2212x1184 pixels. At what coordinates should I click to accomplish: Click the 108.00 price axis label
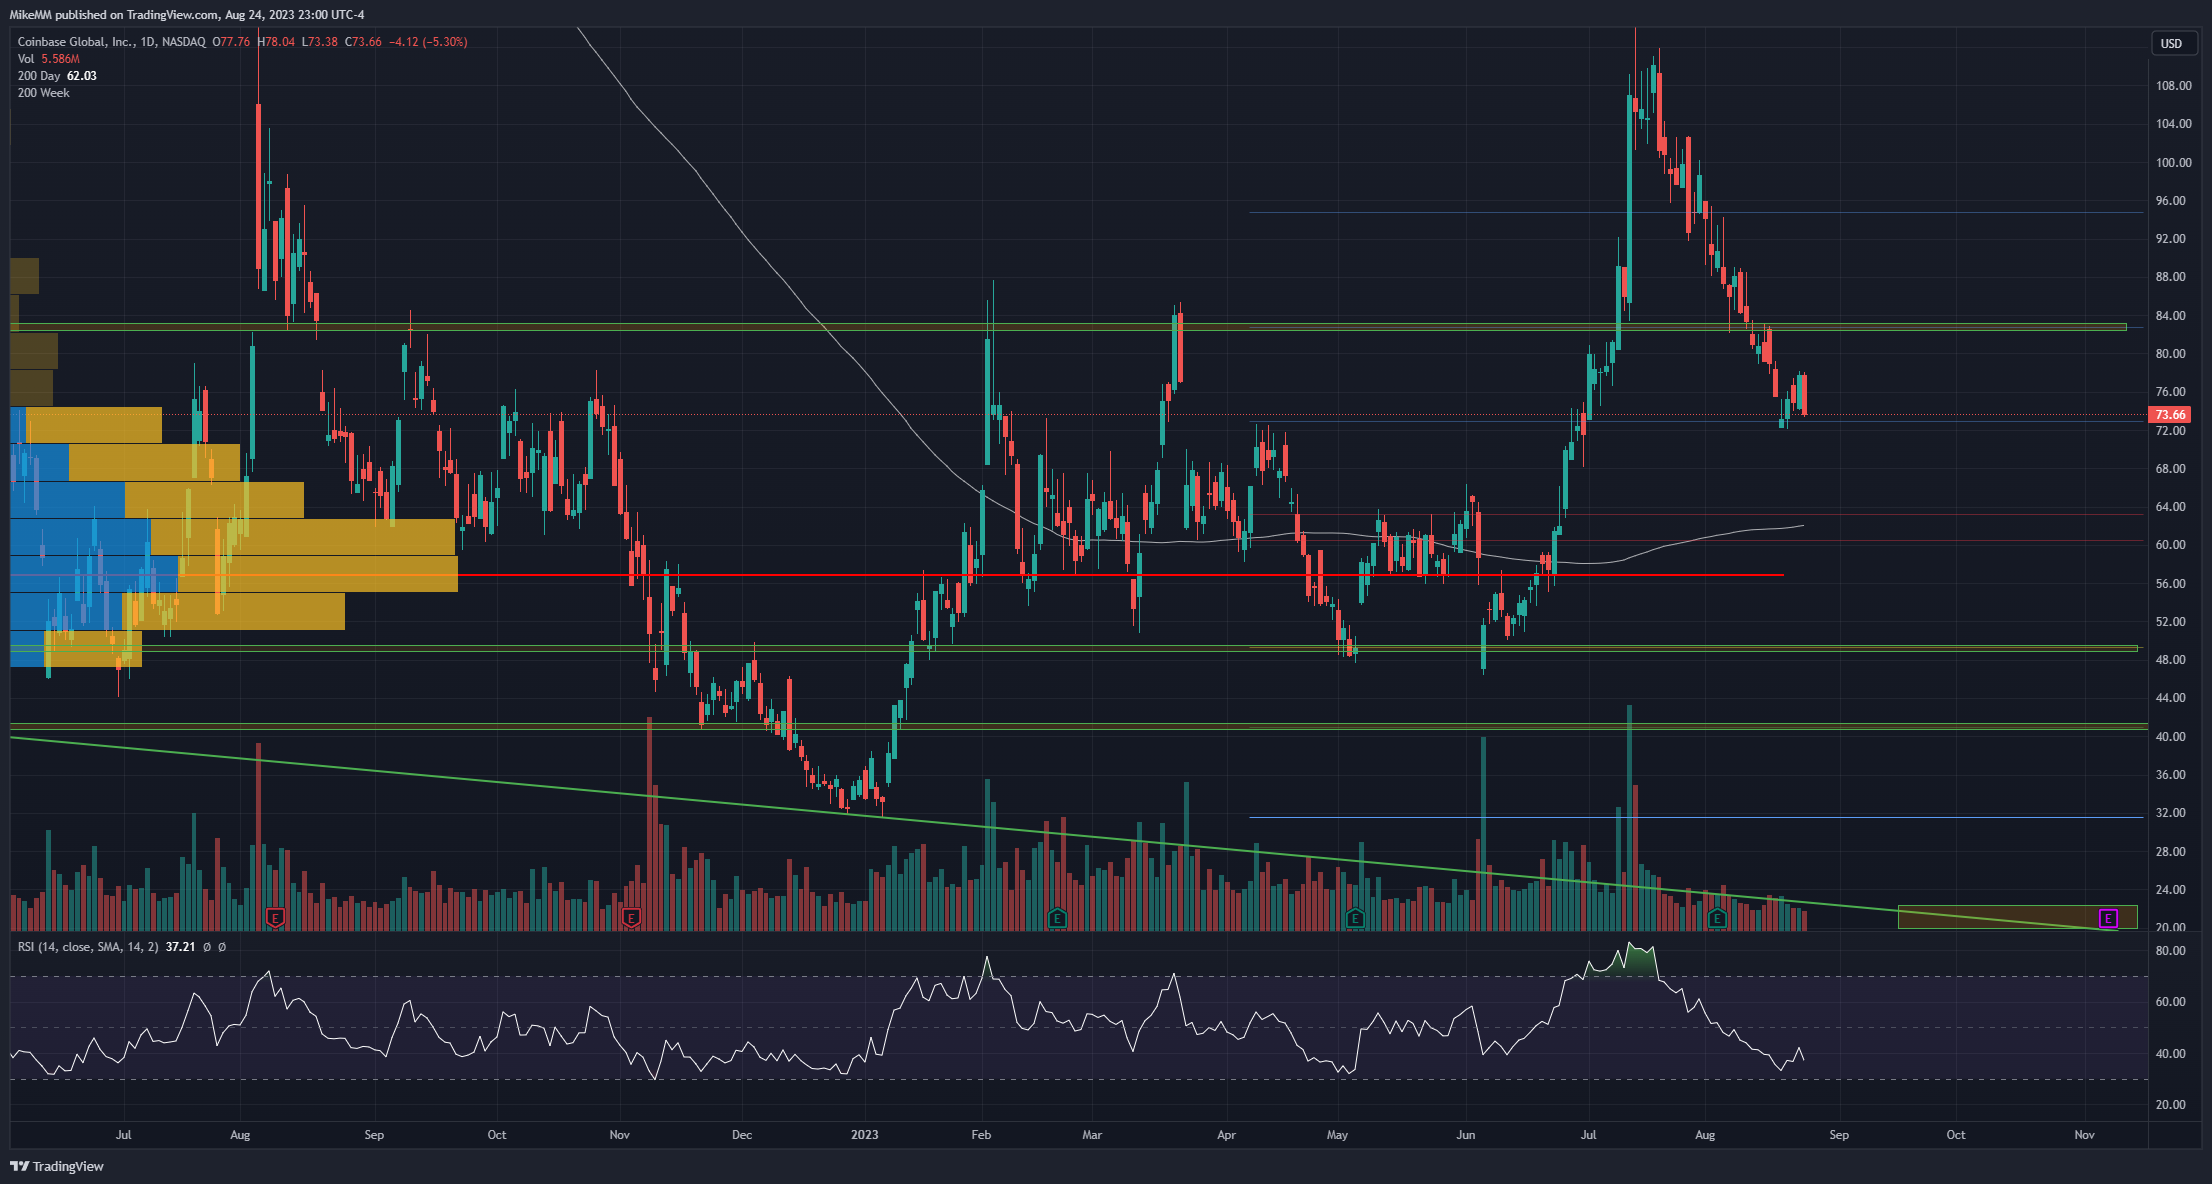coord(2173,86)
